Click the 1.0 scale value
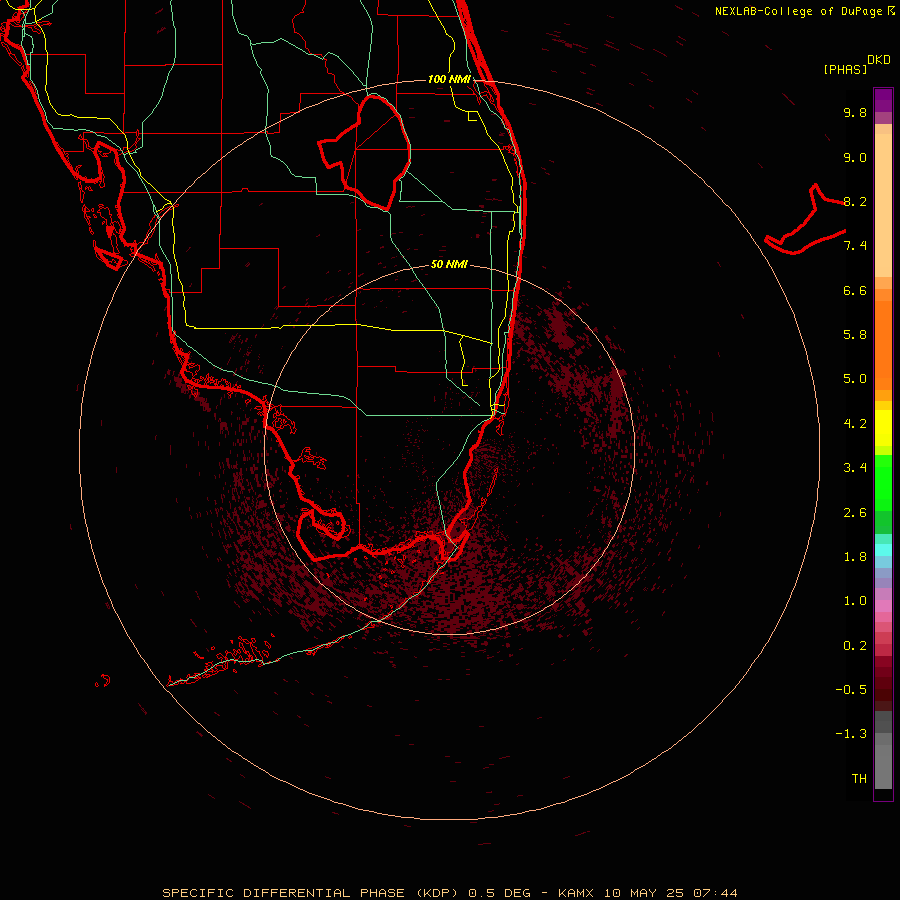This screenshot has height=900, width=900. pyautogui.click(x=855, y=601)
